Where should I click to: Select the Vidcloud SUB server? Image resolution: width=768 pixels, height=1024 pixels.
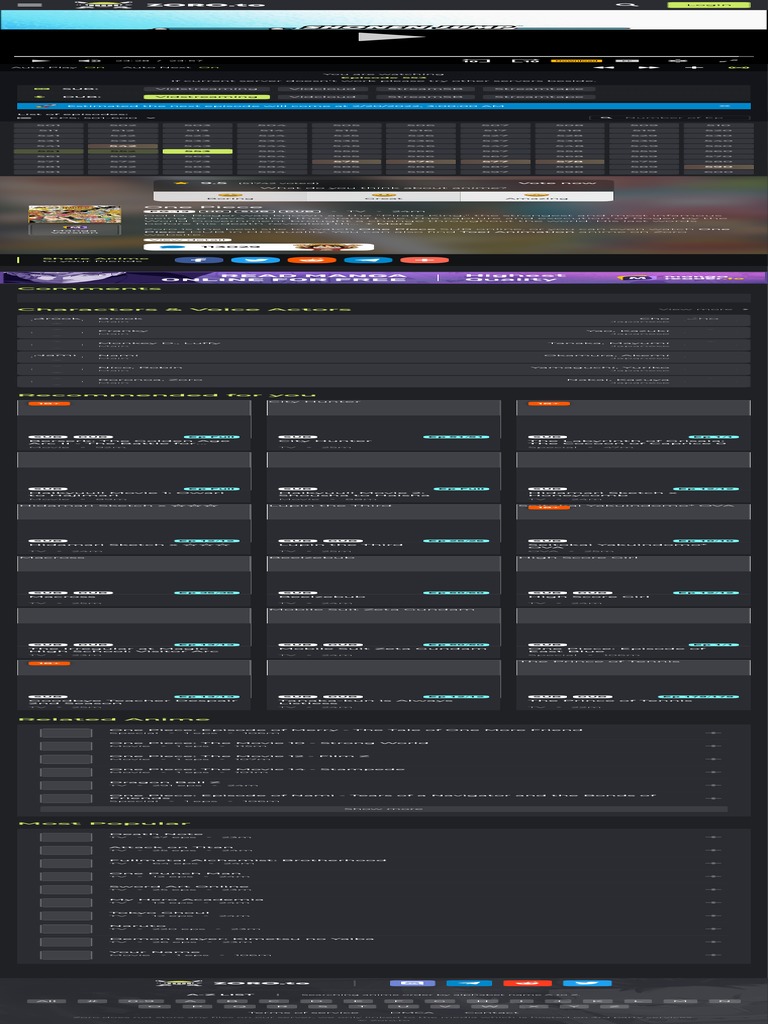point(308,89)
